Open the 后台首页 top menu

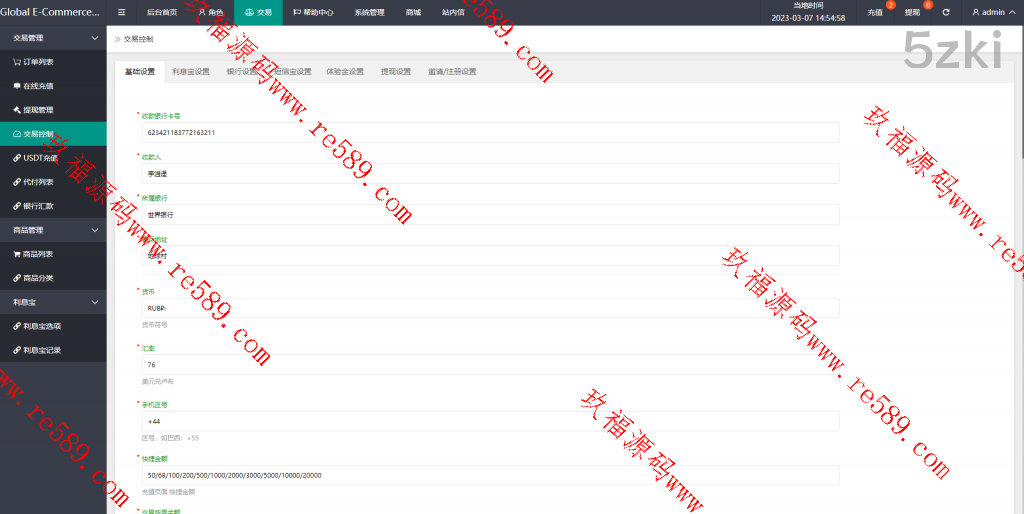tap(162, 12)
